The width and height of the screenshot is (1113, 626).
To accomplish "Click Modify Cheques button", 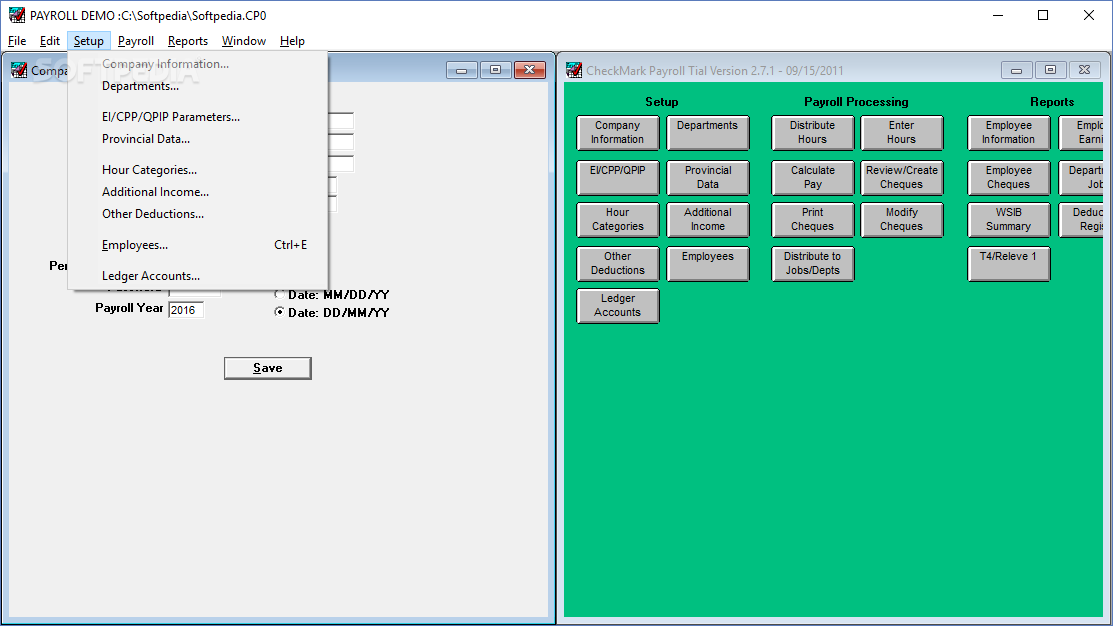I will click(901, 219).
